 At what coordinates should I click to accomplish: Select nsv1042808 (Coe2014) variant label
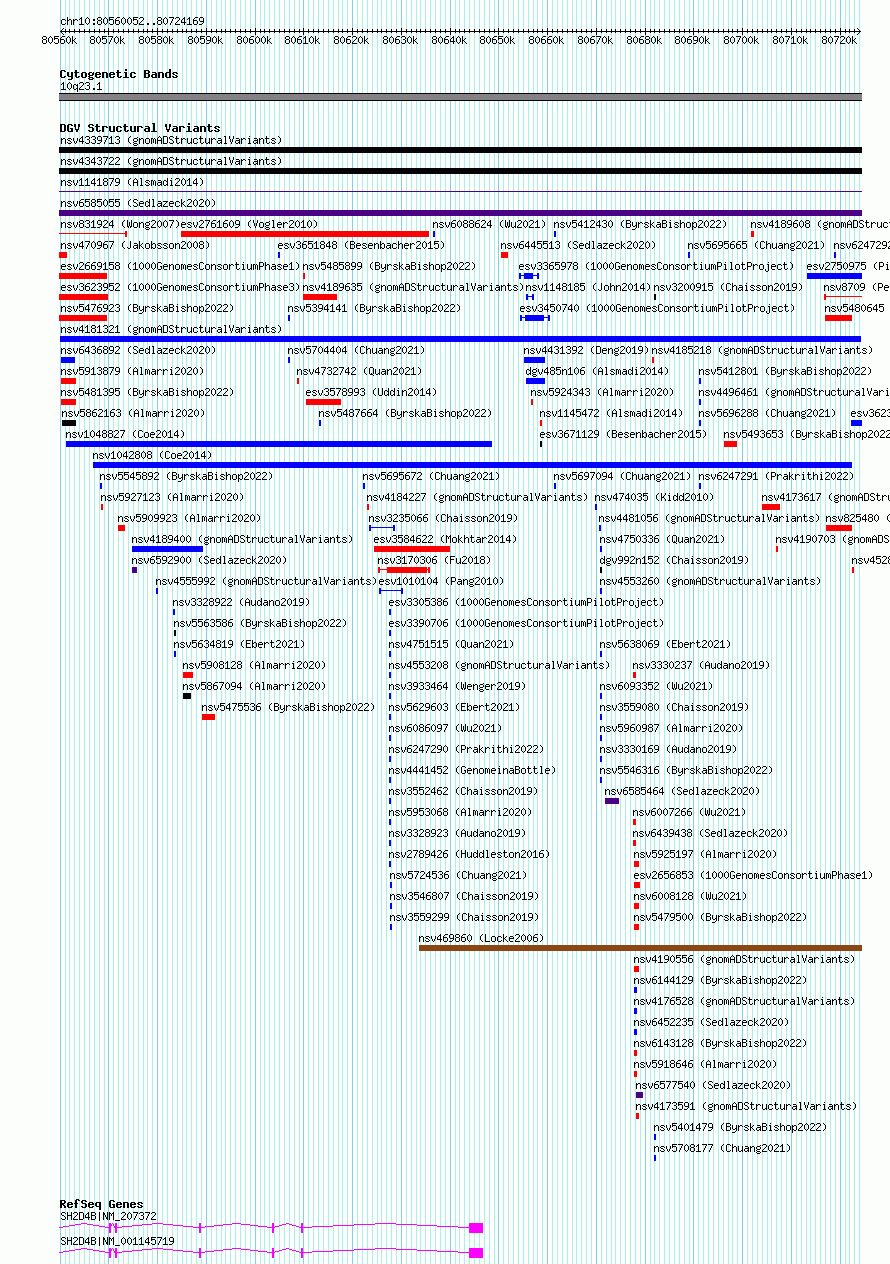tap(153, 455)
